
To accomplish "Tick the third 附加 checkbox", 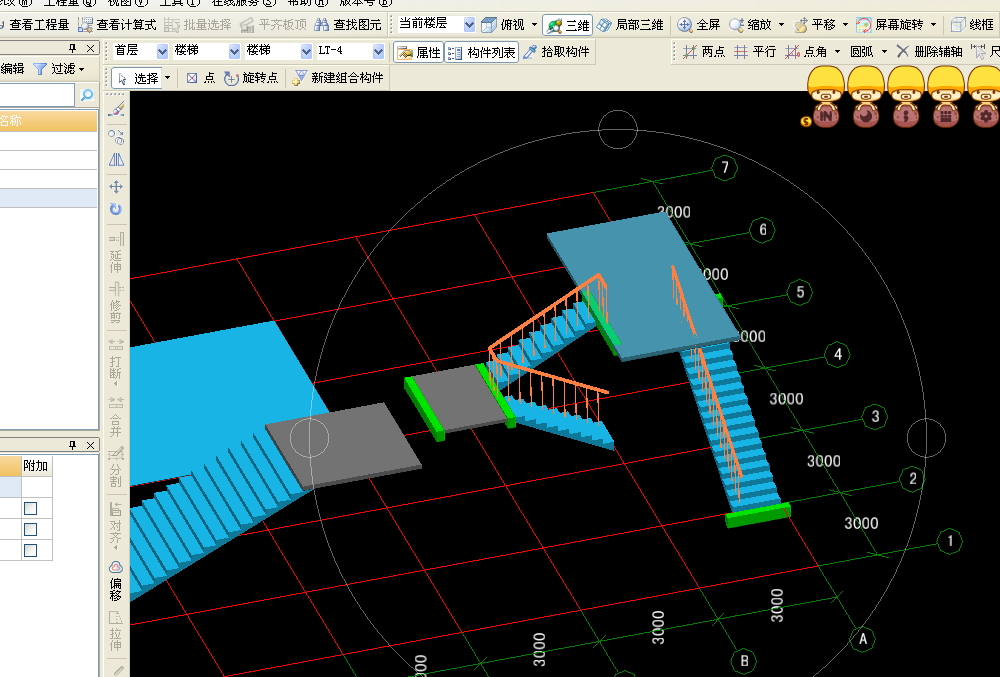I will (31, 550).
